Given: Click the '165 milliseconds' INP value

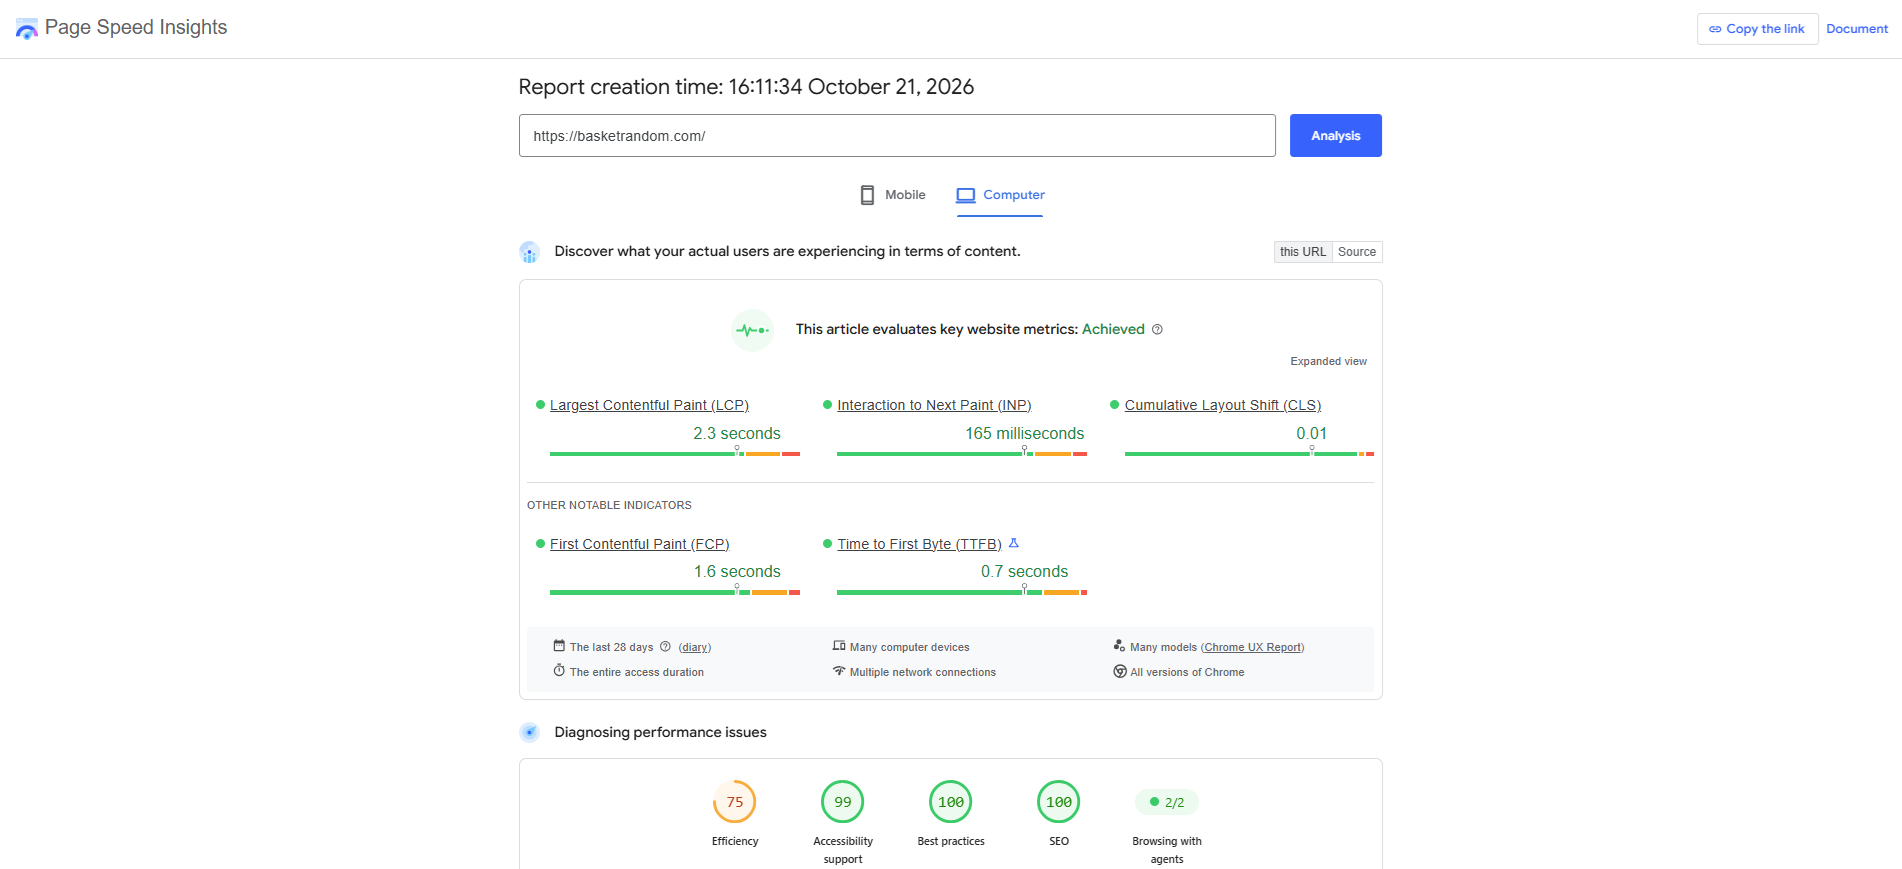Looking at the screenshot, I should (x=1024, y=433).
